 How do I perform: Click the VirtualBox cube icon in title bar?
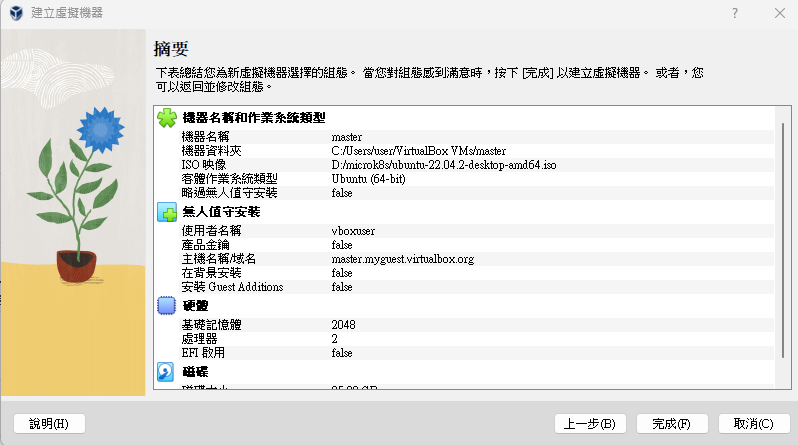coord(16,13)
